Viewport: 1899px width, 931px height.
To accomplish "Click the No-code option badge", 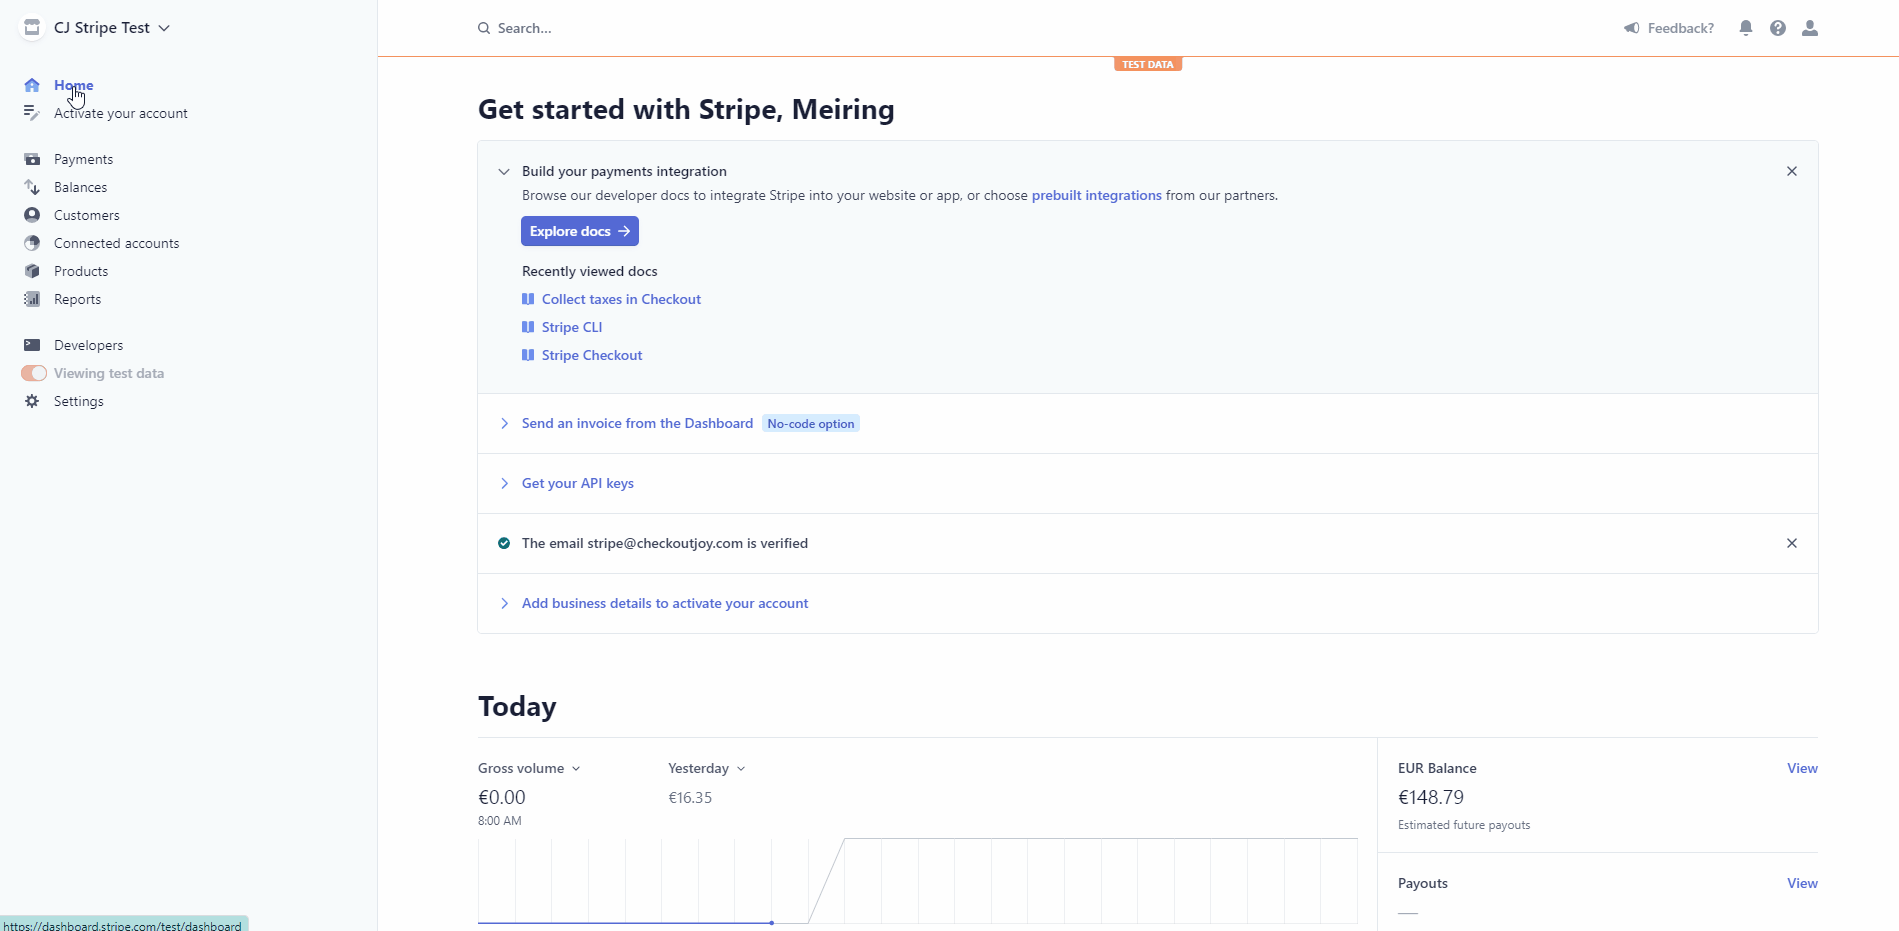I will [811, 424].
